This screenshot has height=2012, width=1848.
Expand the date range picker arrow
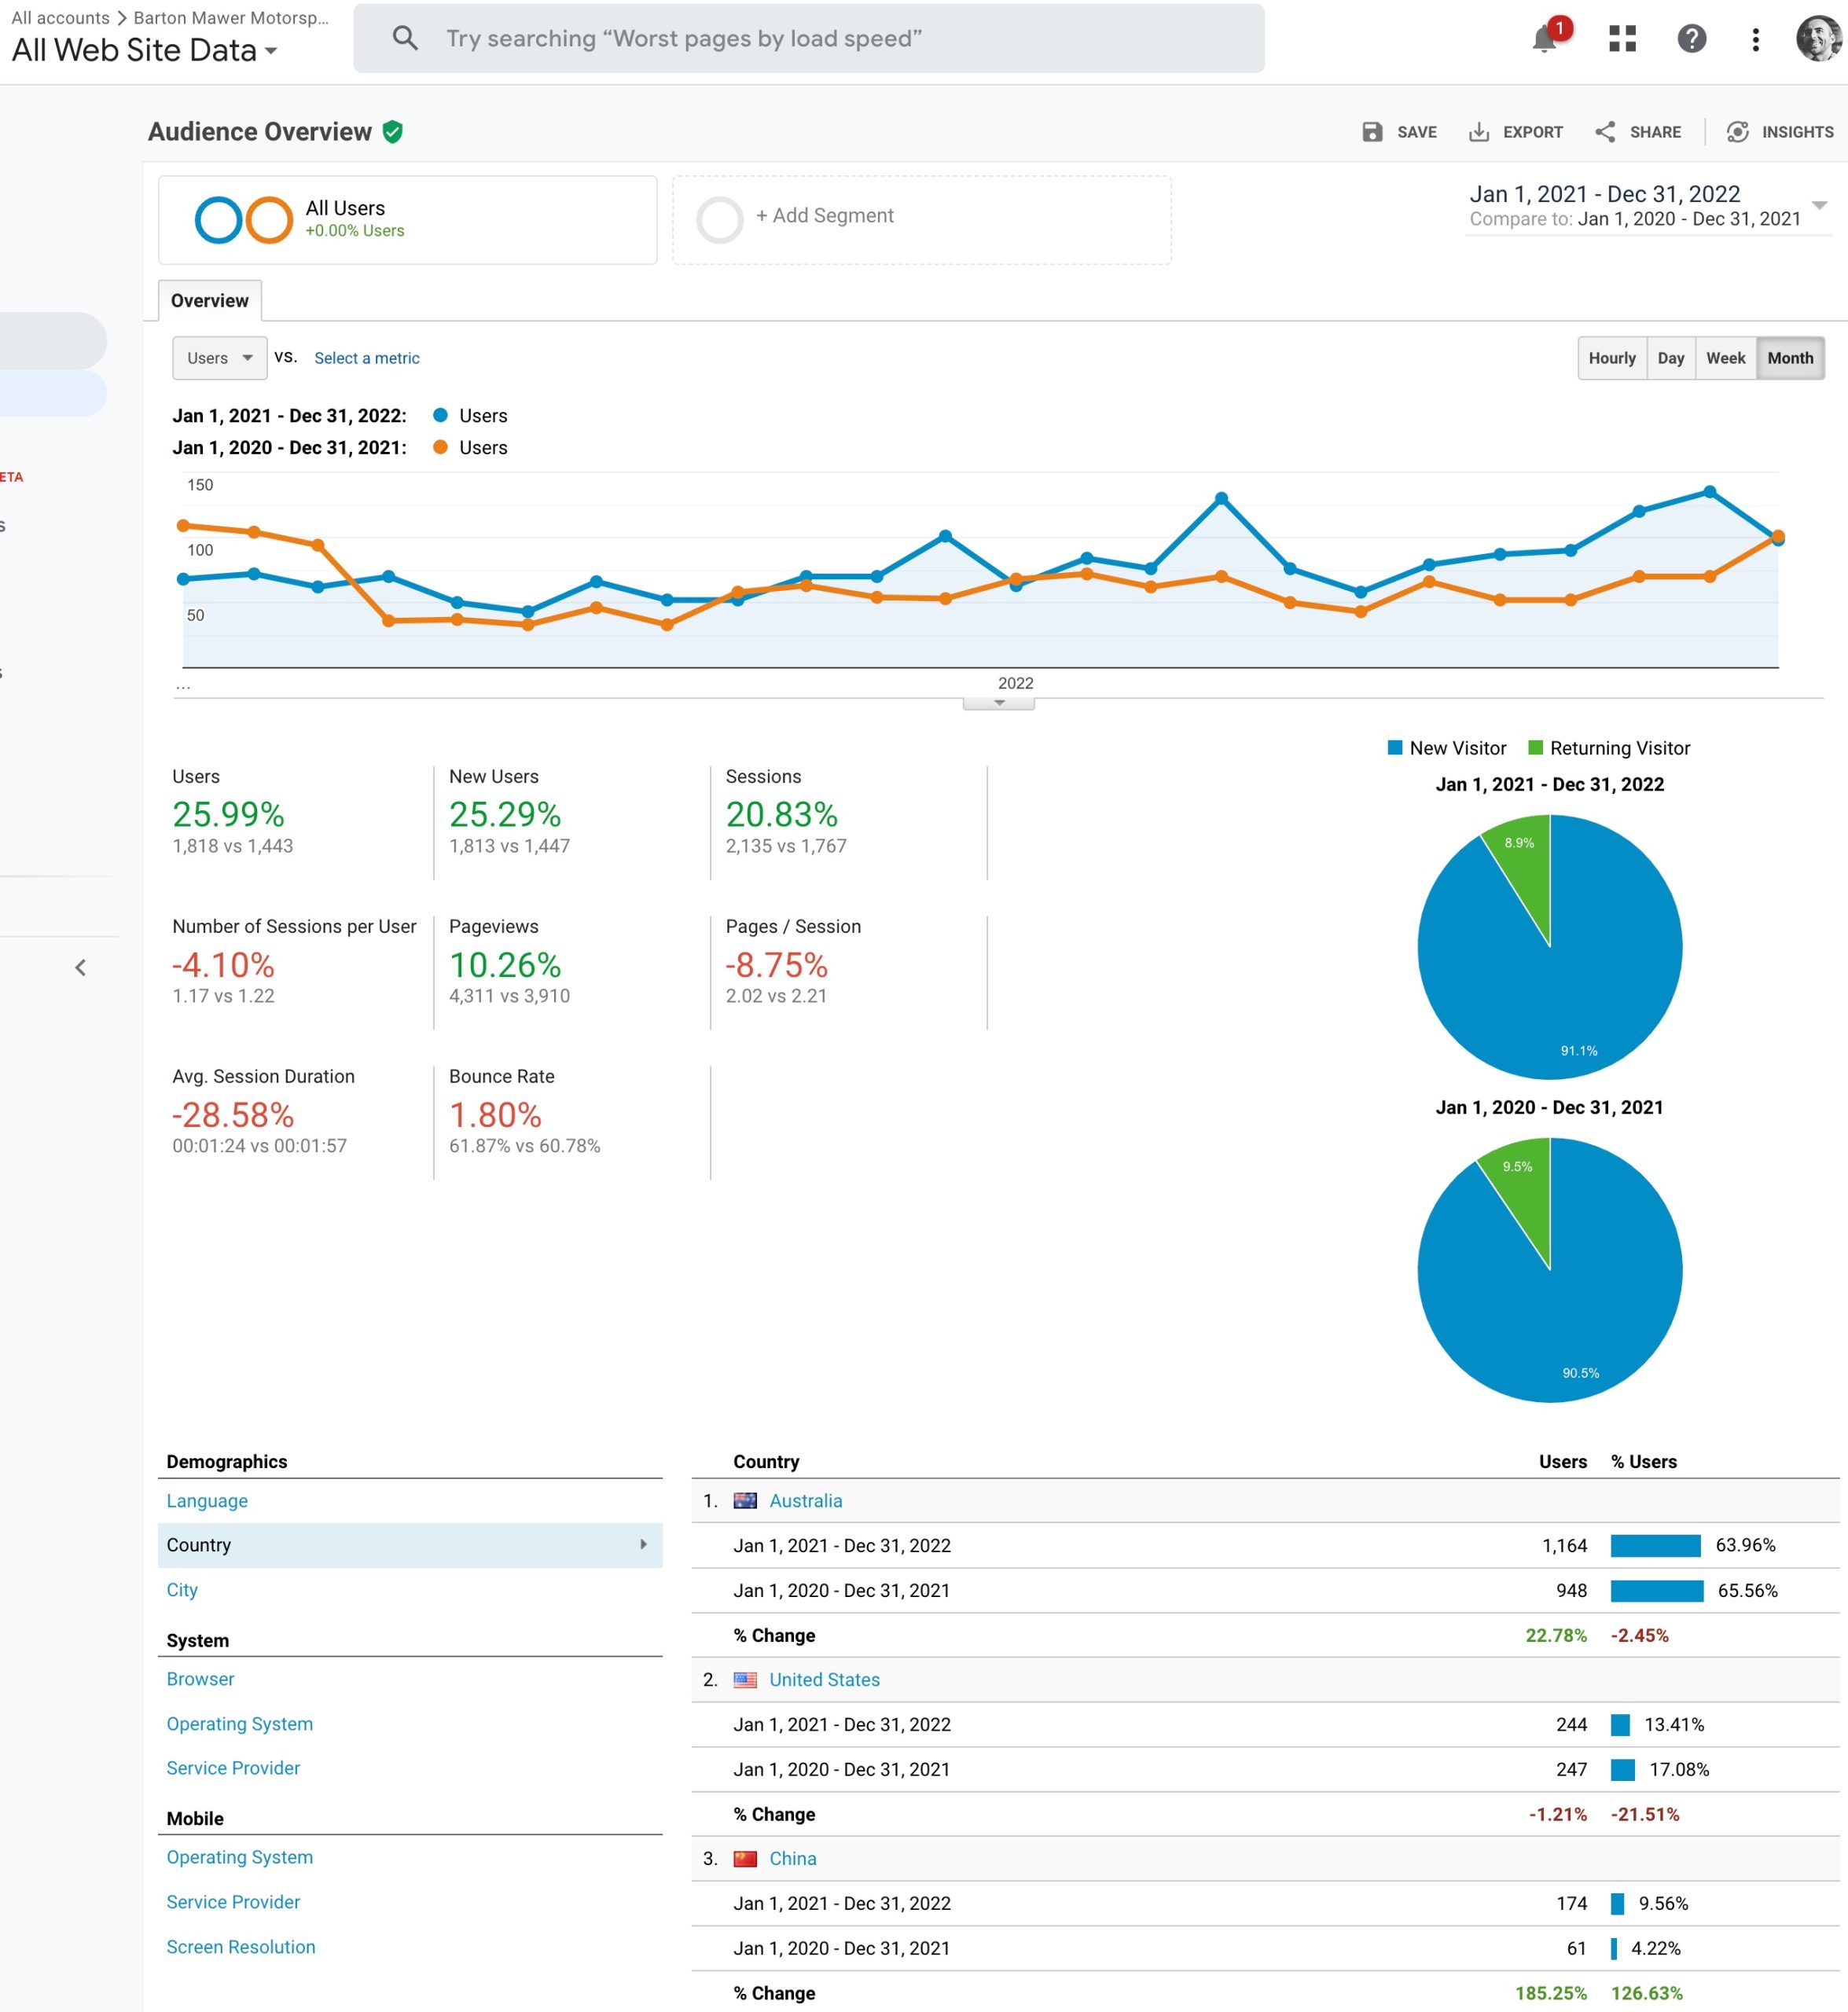[1820, 205]
